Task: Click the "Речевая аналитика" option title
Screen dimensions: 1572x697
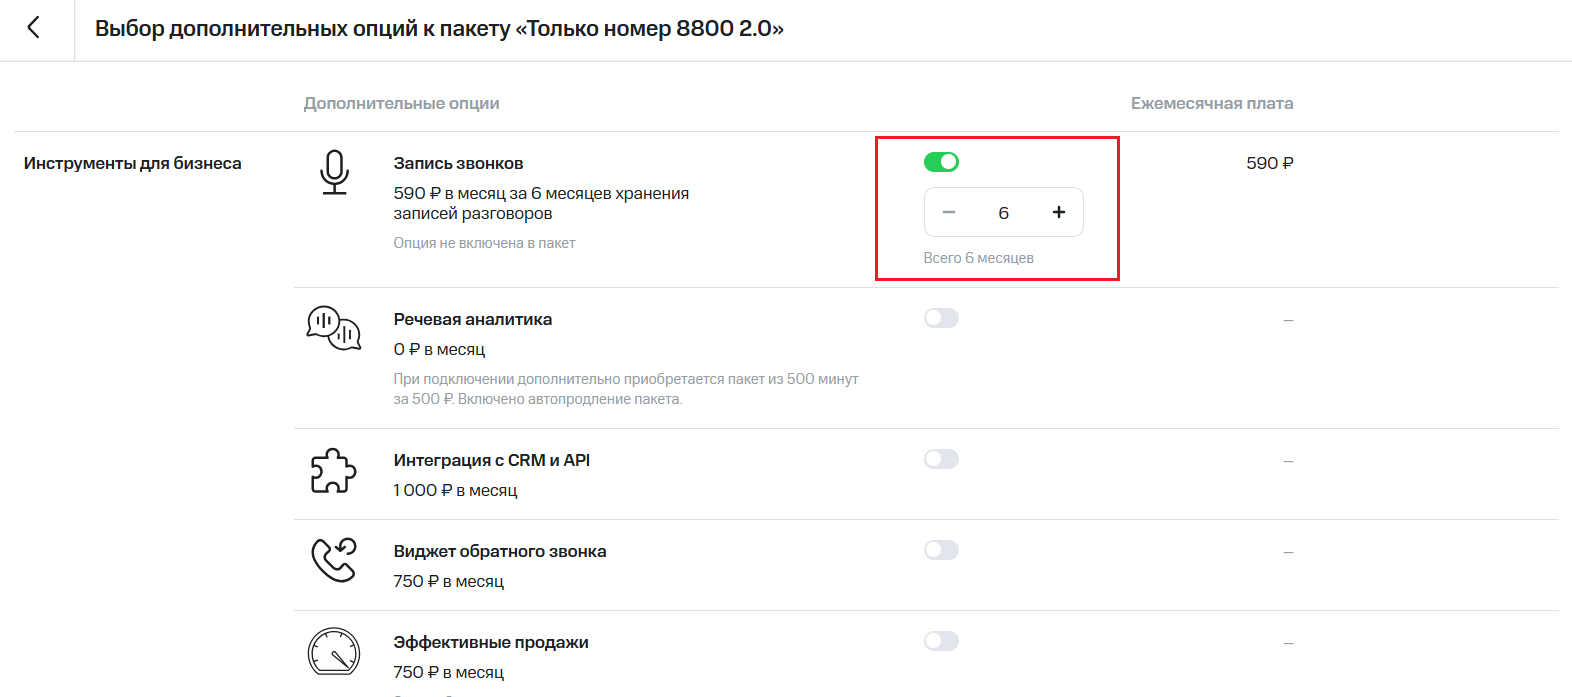Action: point(472,319)
